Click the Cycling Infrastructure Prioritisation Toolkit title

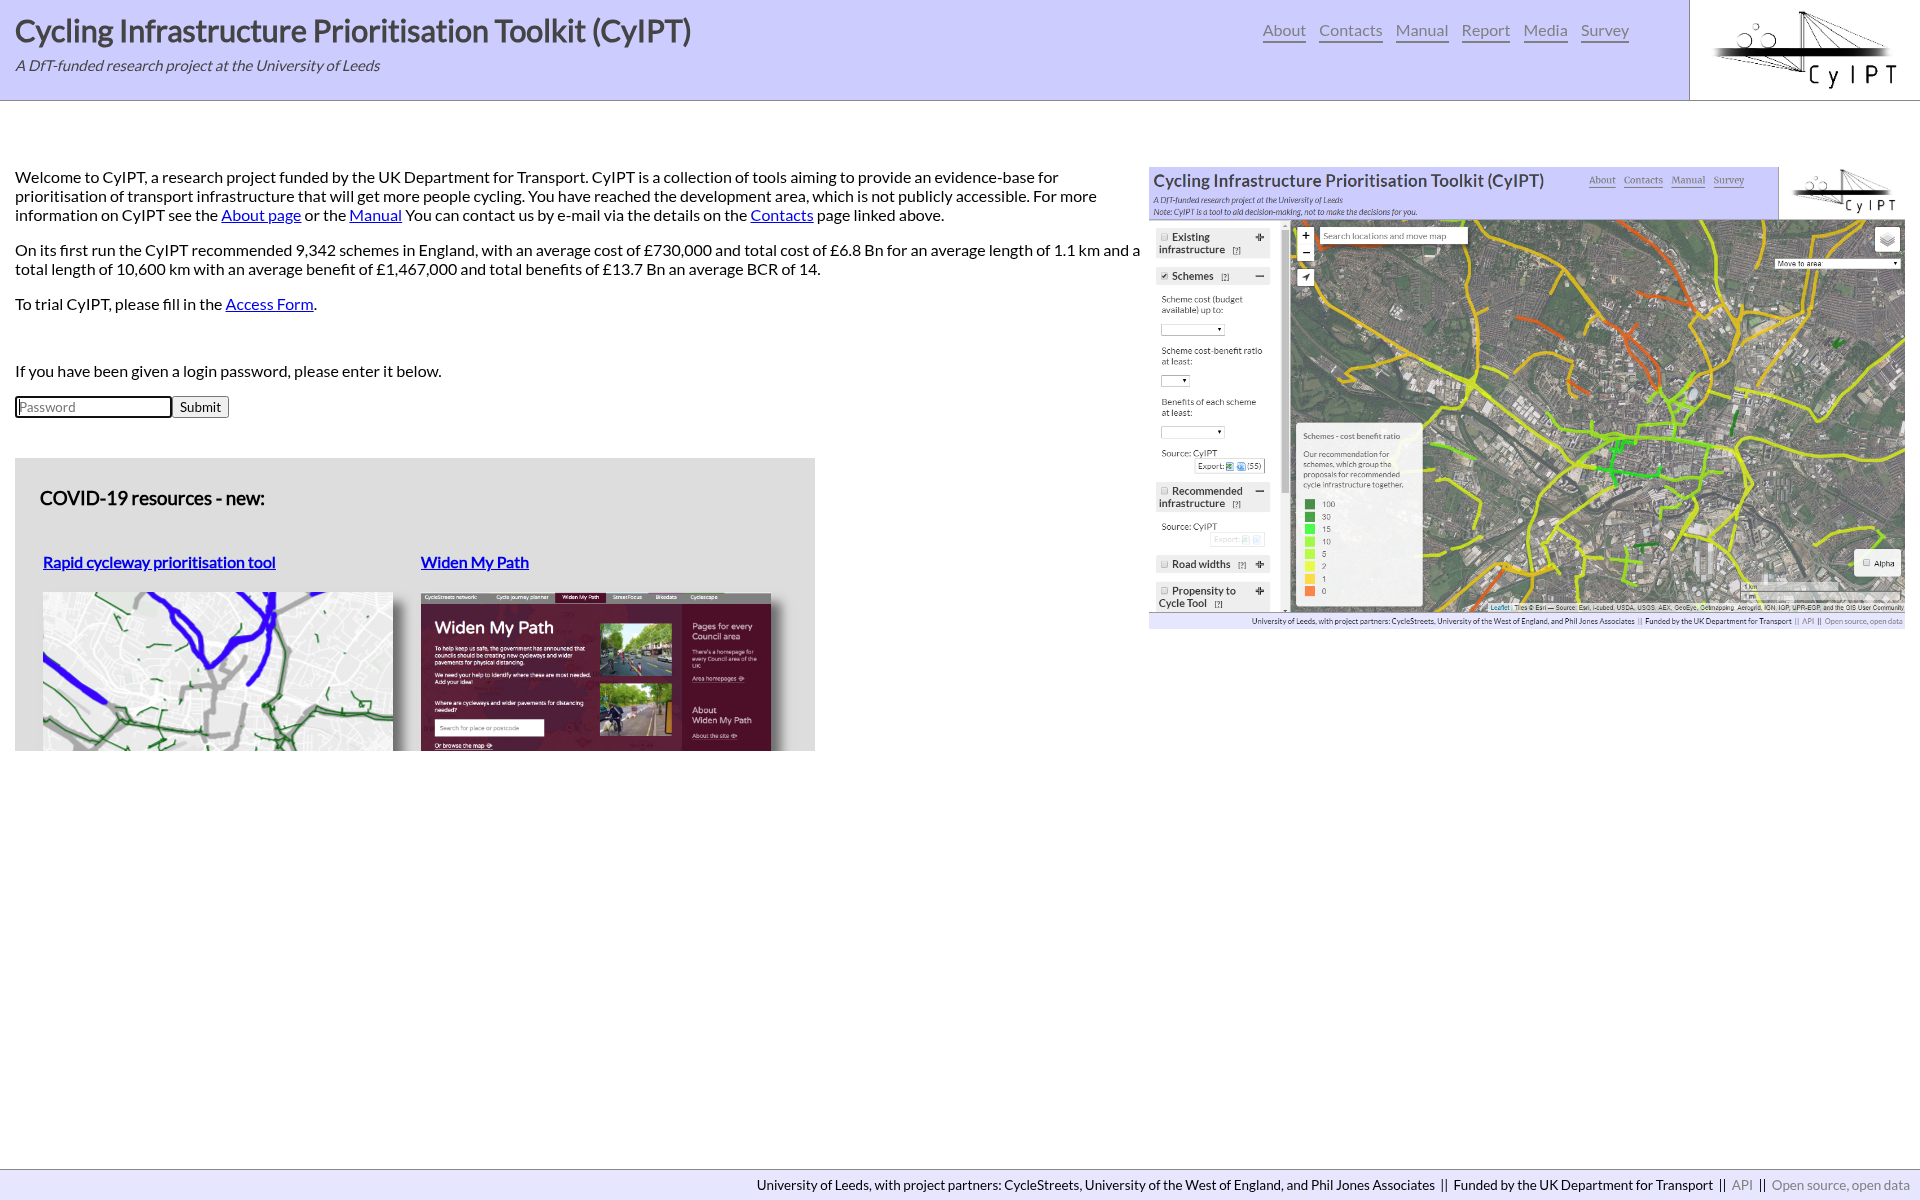[x=353, y=31]
